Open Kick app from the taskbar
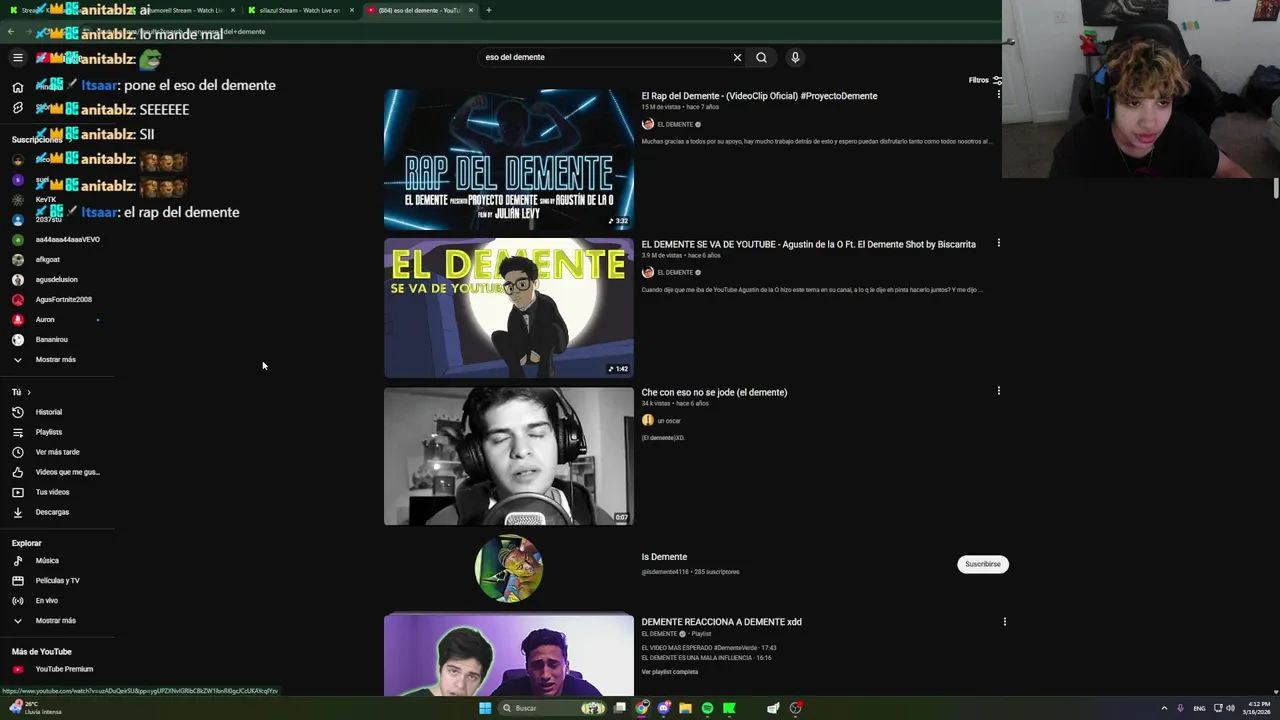The height and width of the screenshot is (720, 1280). pos(729,708)
